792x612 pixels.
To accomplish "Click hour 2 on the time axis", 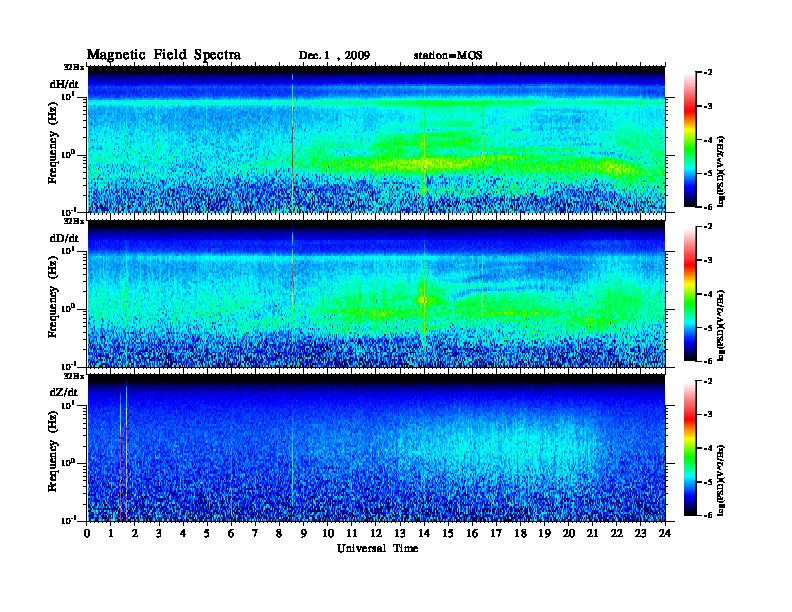I will (135, 534).
